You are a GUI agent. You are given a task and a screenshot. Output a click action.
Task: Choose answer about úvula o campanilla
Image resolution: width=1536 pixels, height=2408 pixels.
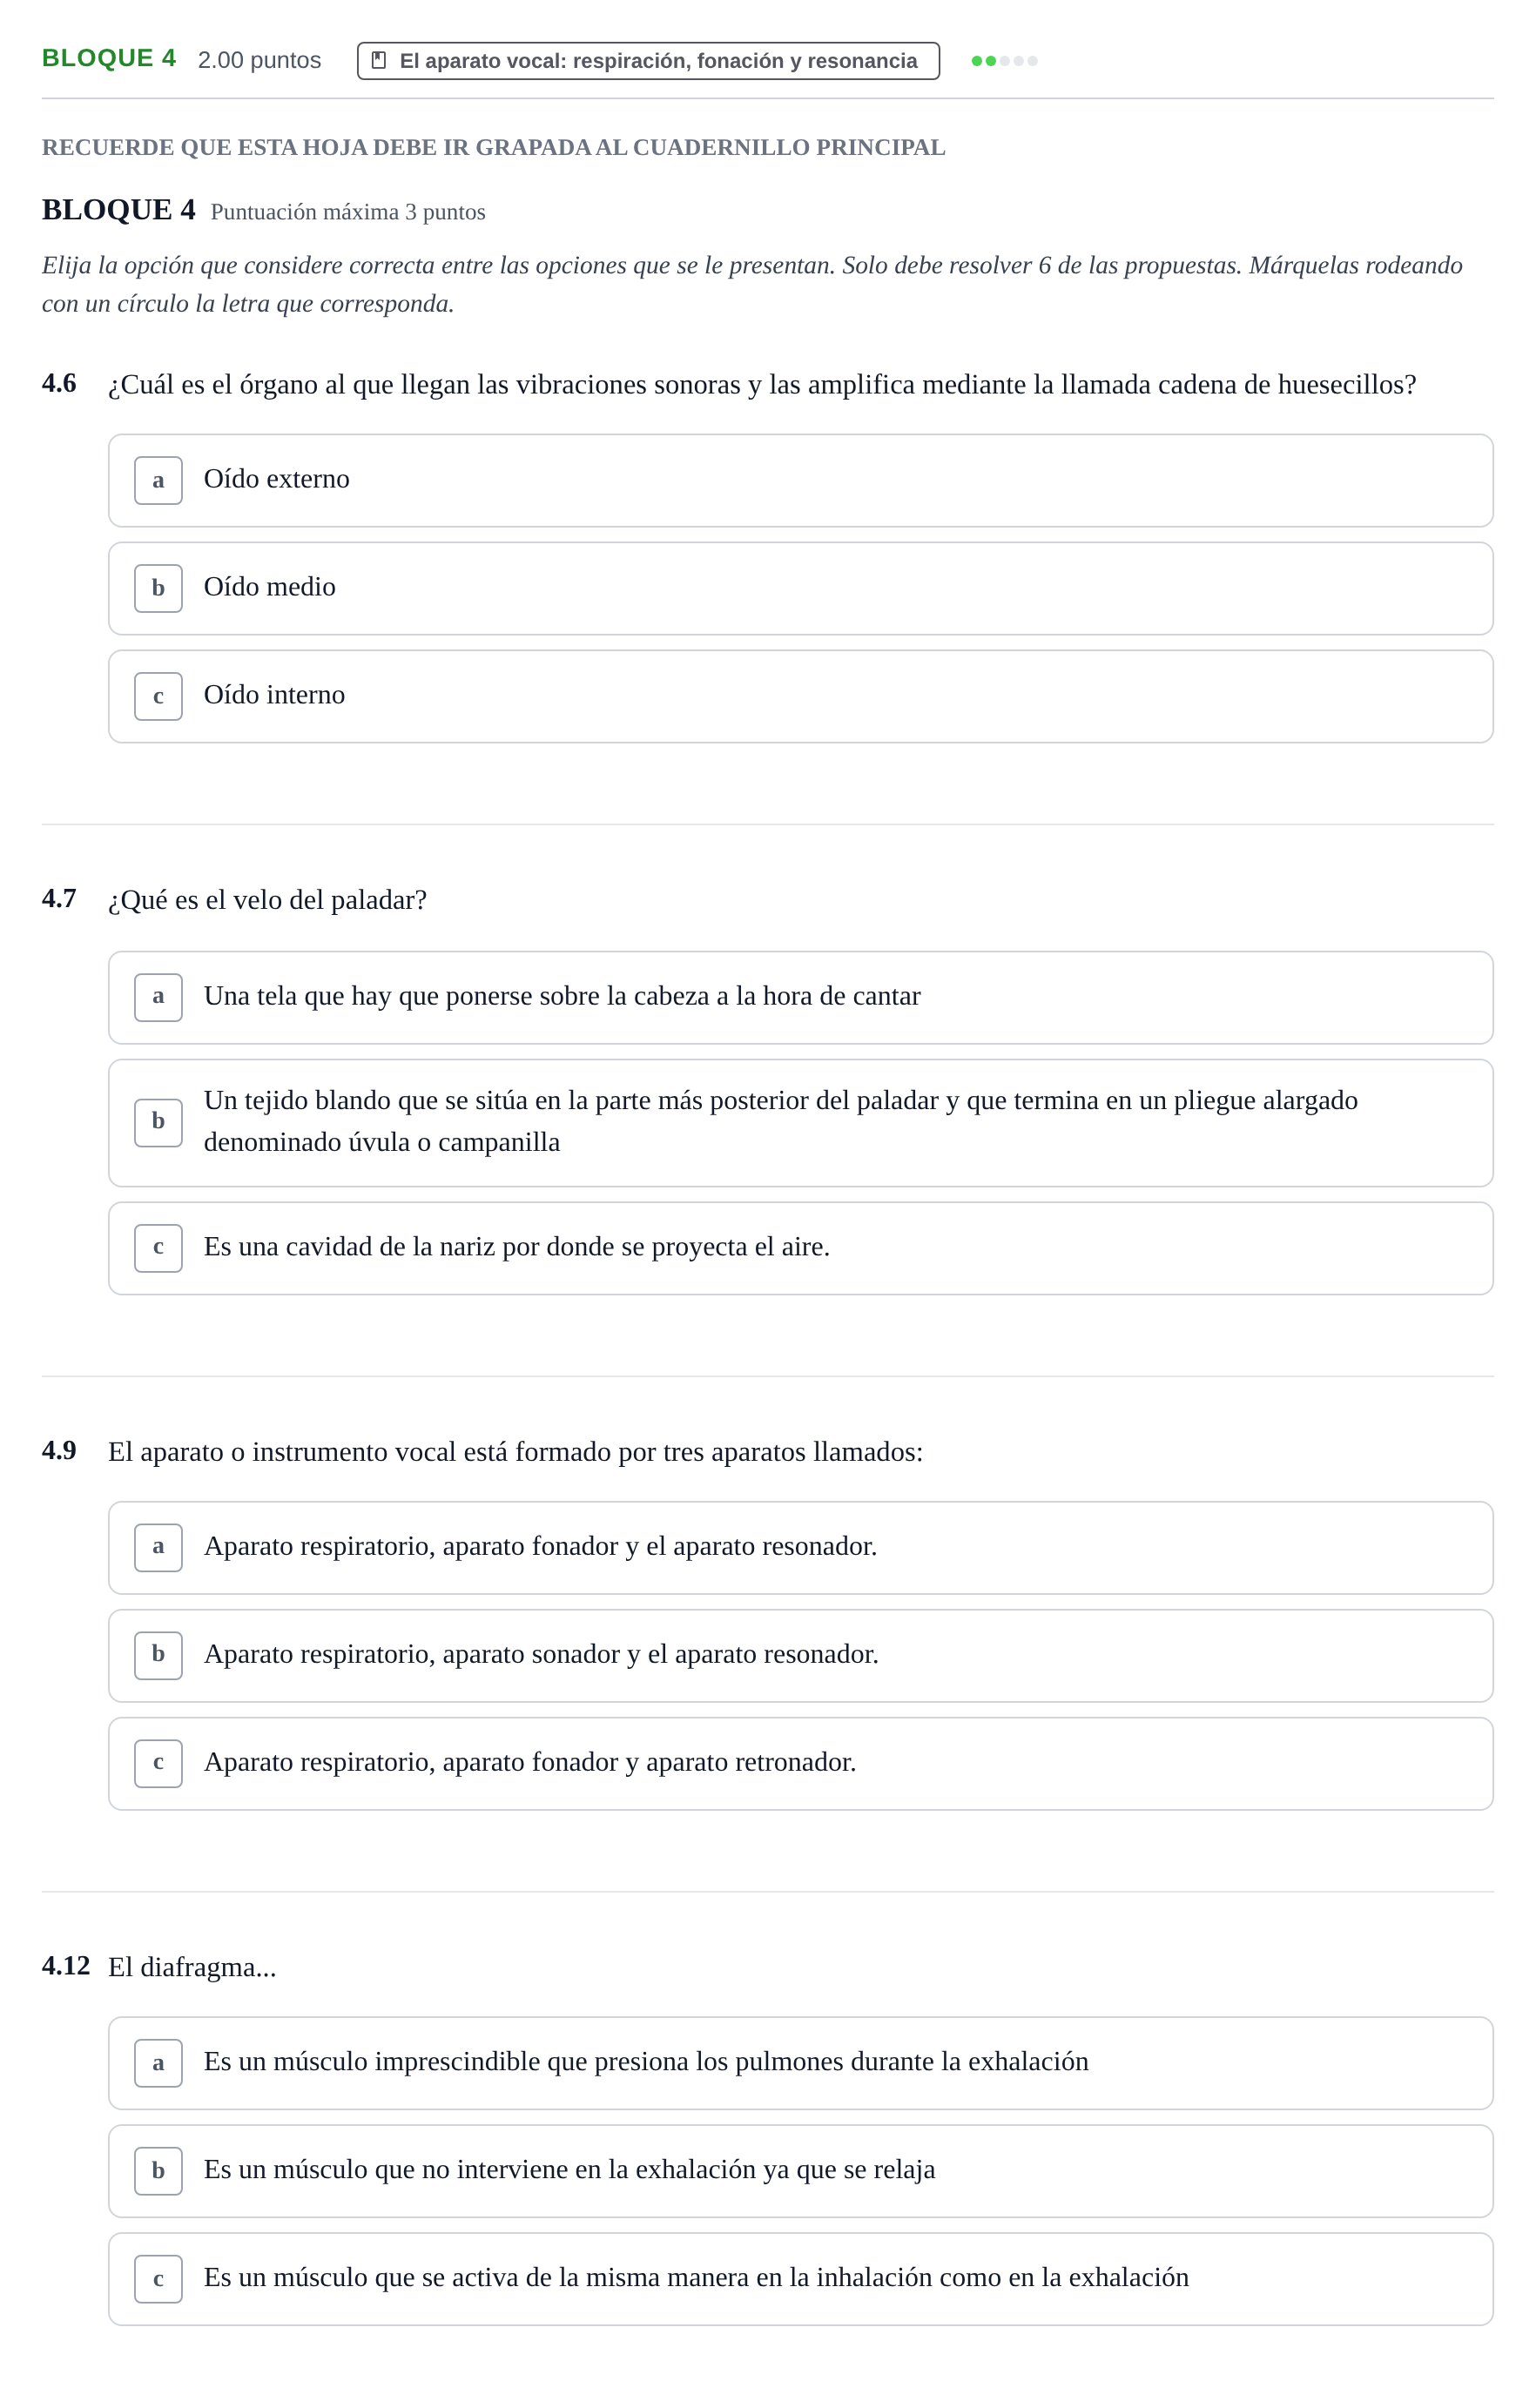(x=800, y=1123)
